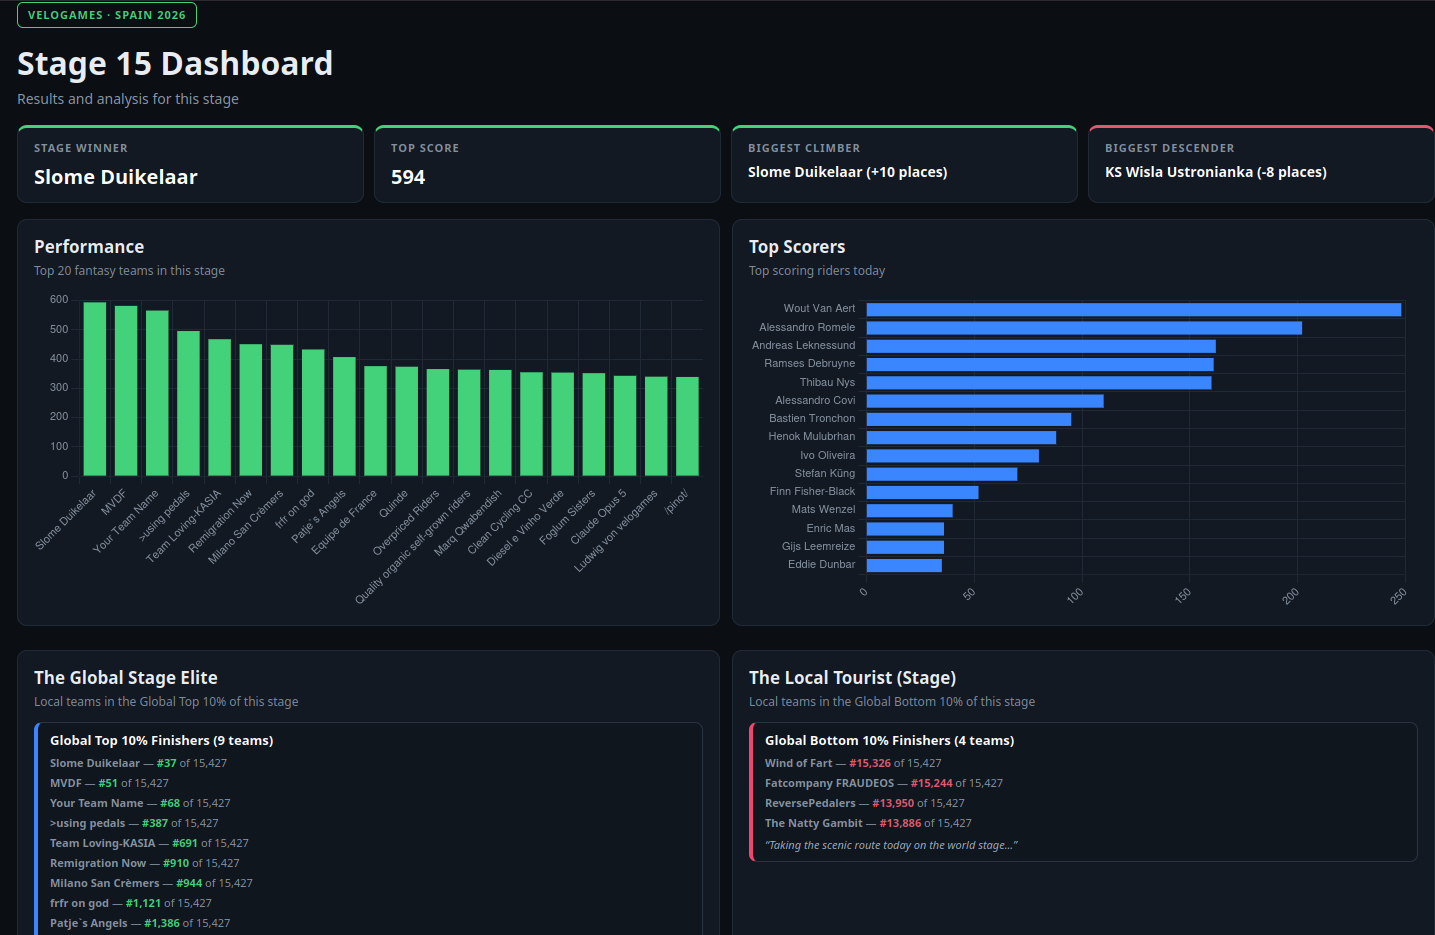Viewport: 1435px width, 935px height.
Task: Click The Local Tourist (Stage) heading
Action: (x=852, y=678)
